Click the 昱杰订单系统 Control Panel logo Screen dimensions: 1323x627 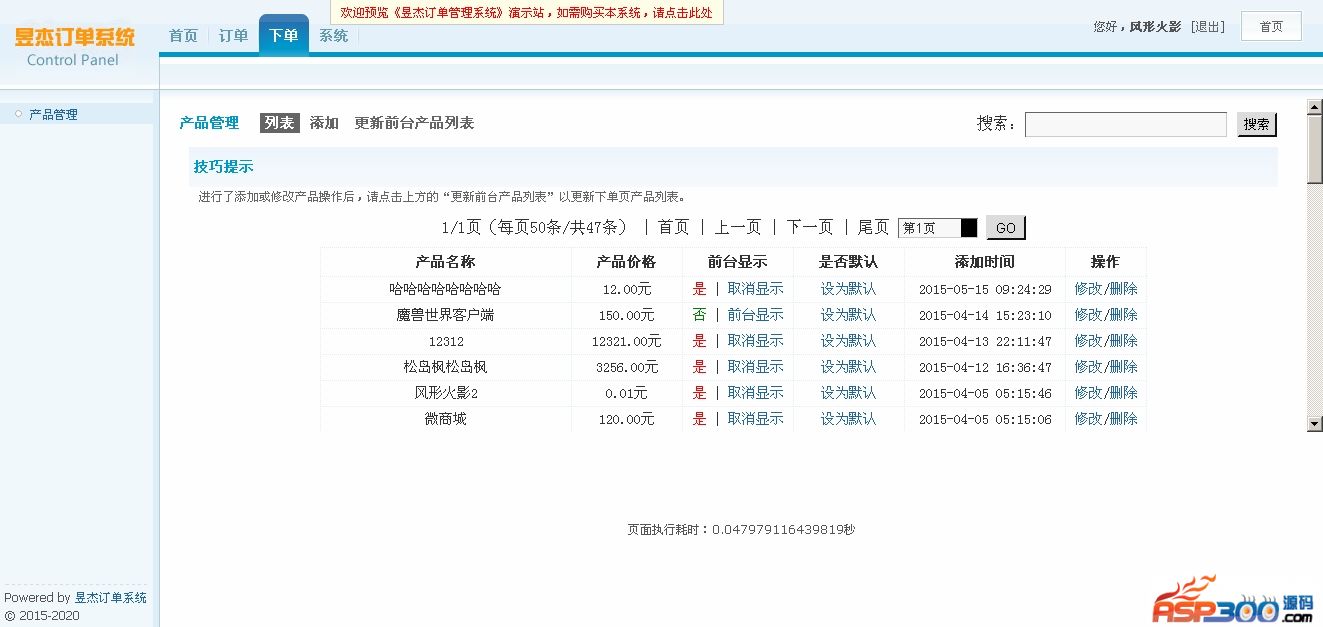(x=75, y=46)
